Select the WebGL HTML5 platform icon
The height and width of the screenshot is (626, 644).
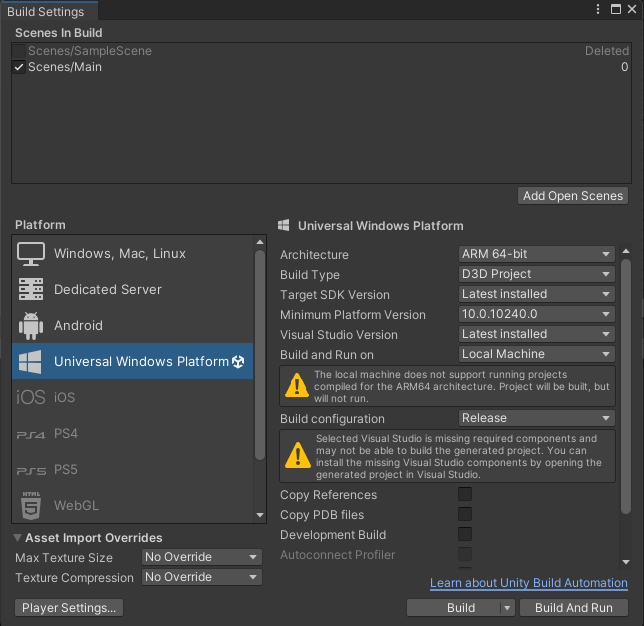pyautogui.click(x=31, y=506)
